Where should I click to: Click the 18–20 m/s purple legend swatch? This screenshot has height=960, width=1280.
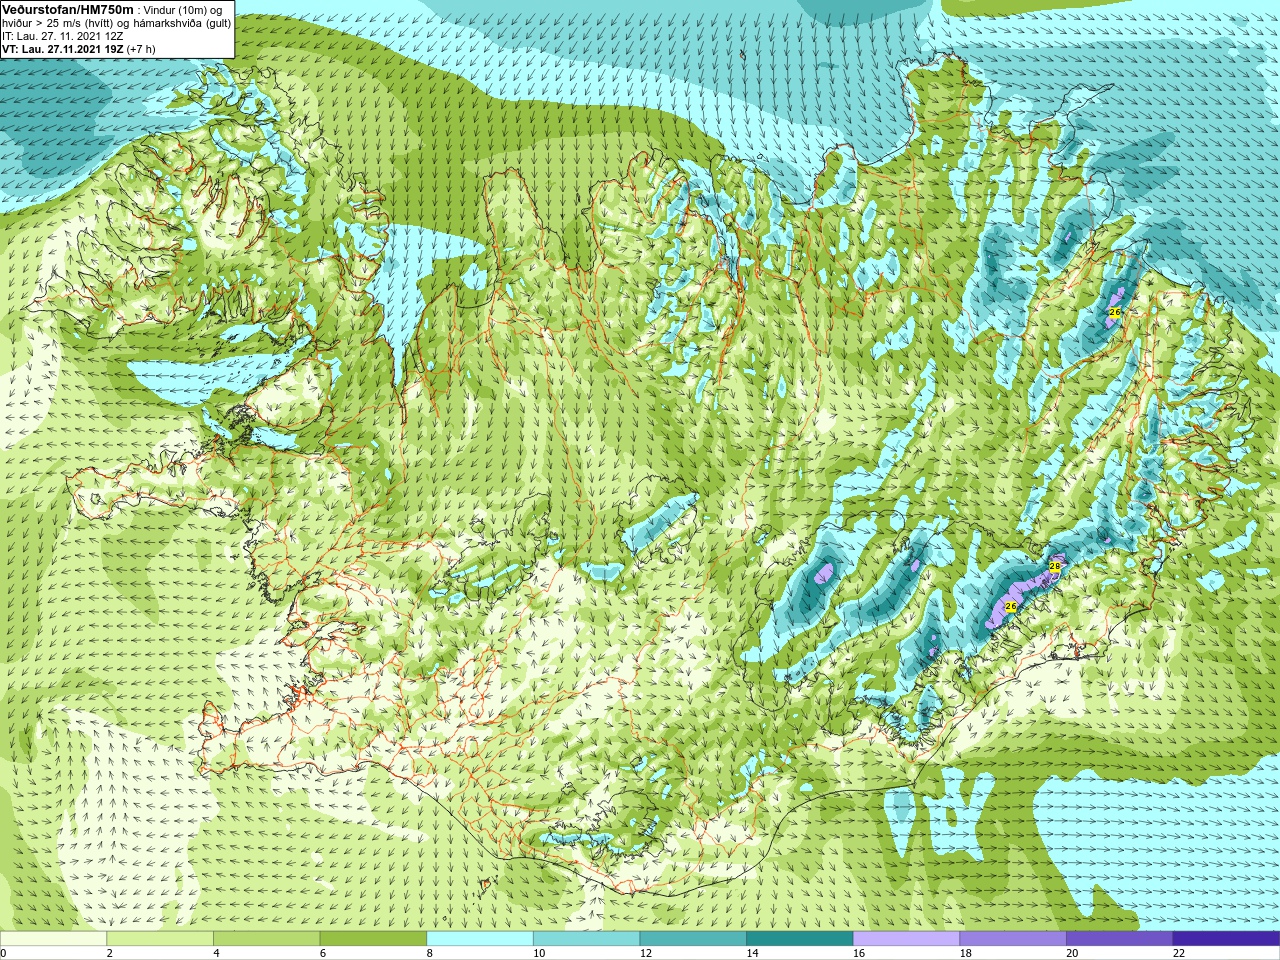1013,939
